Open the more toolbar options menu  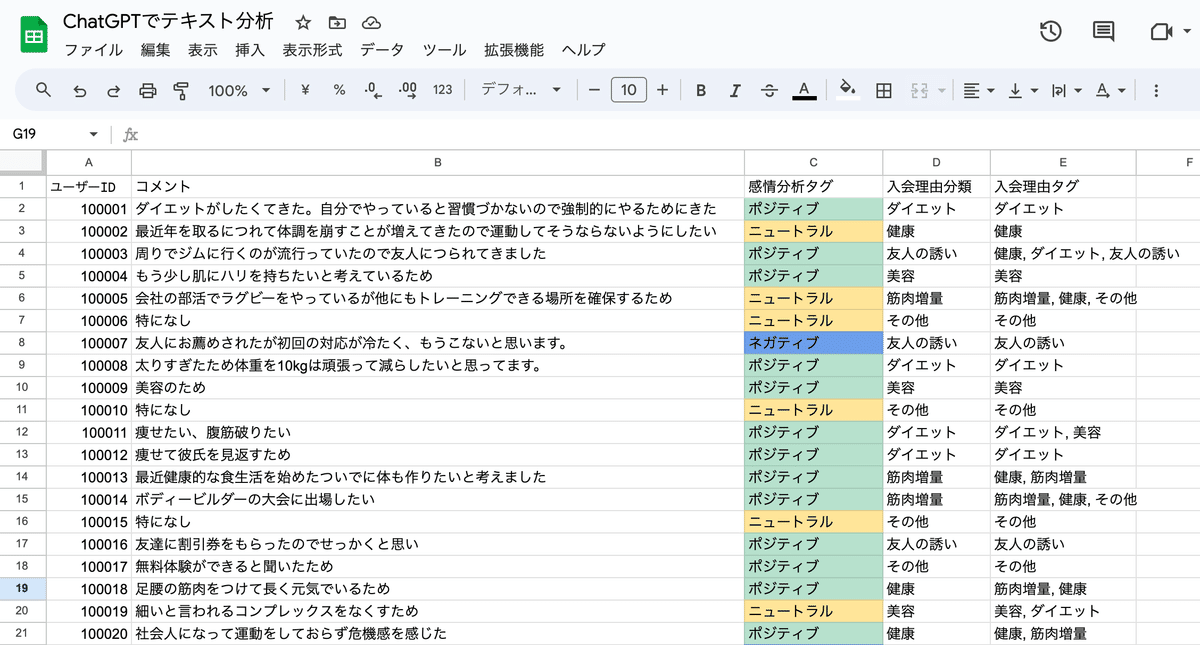[x=1156, y=90]
